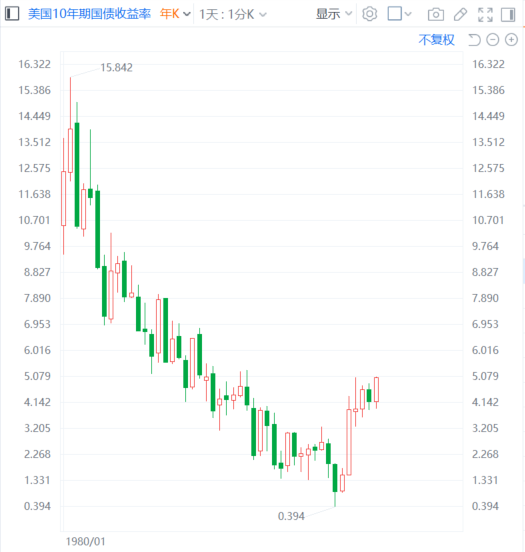Zoom out the chart with minus icon
The image size is (525, 552).
tap(493, 40)
